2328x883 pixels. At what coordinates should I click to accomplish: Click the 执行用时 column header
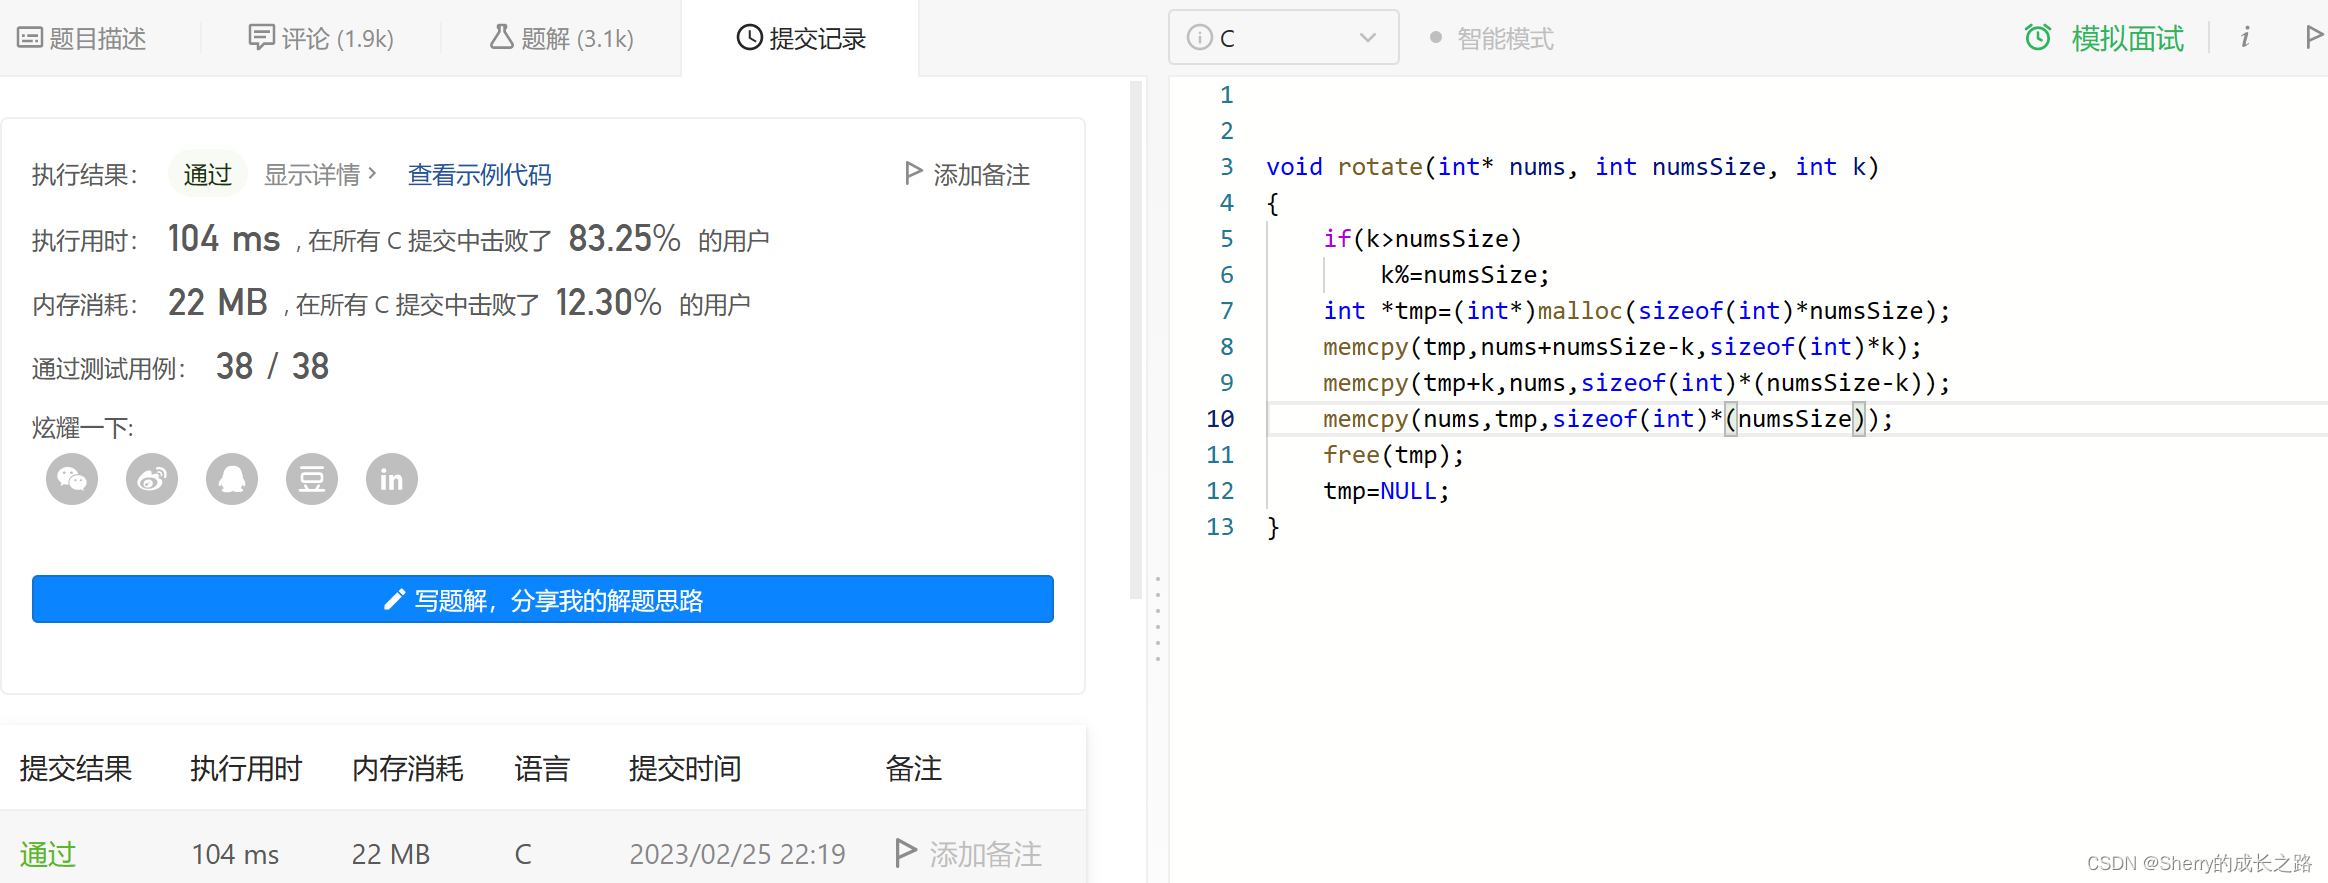[246, 768]
